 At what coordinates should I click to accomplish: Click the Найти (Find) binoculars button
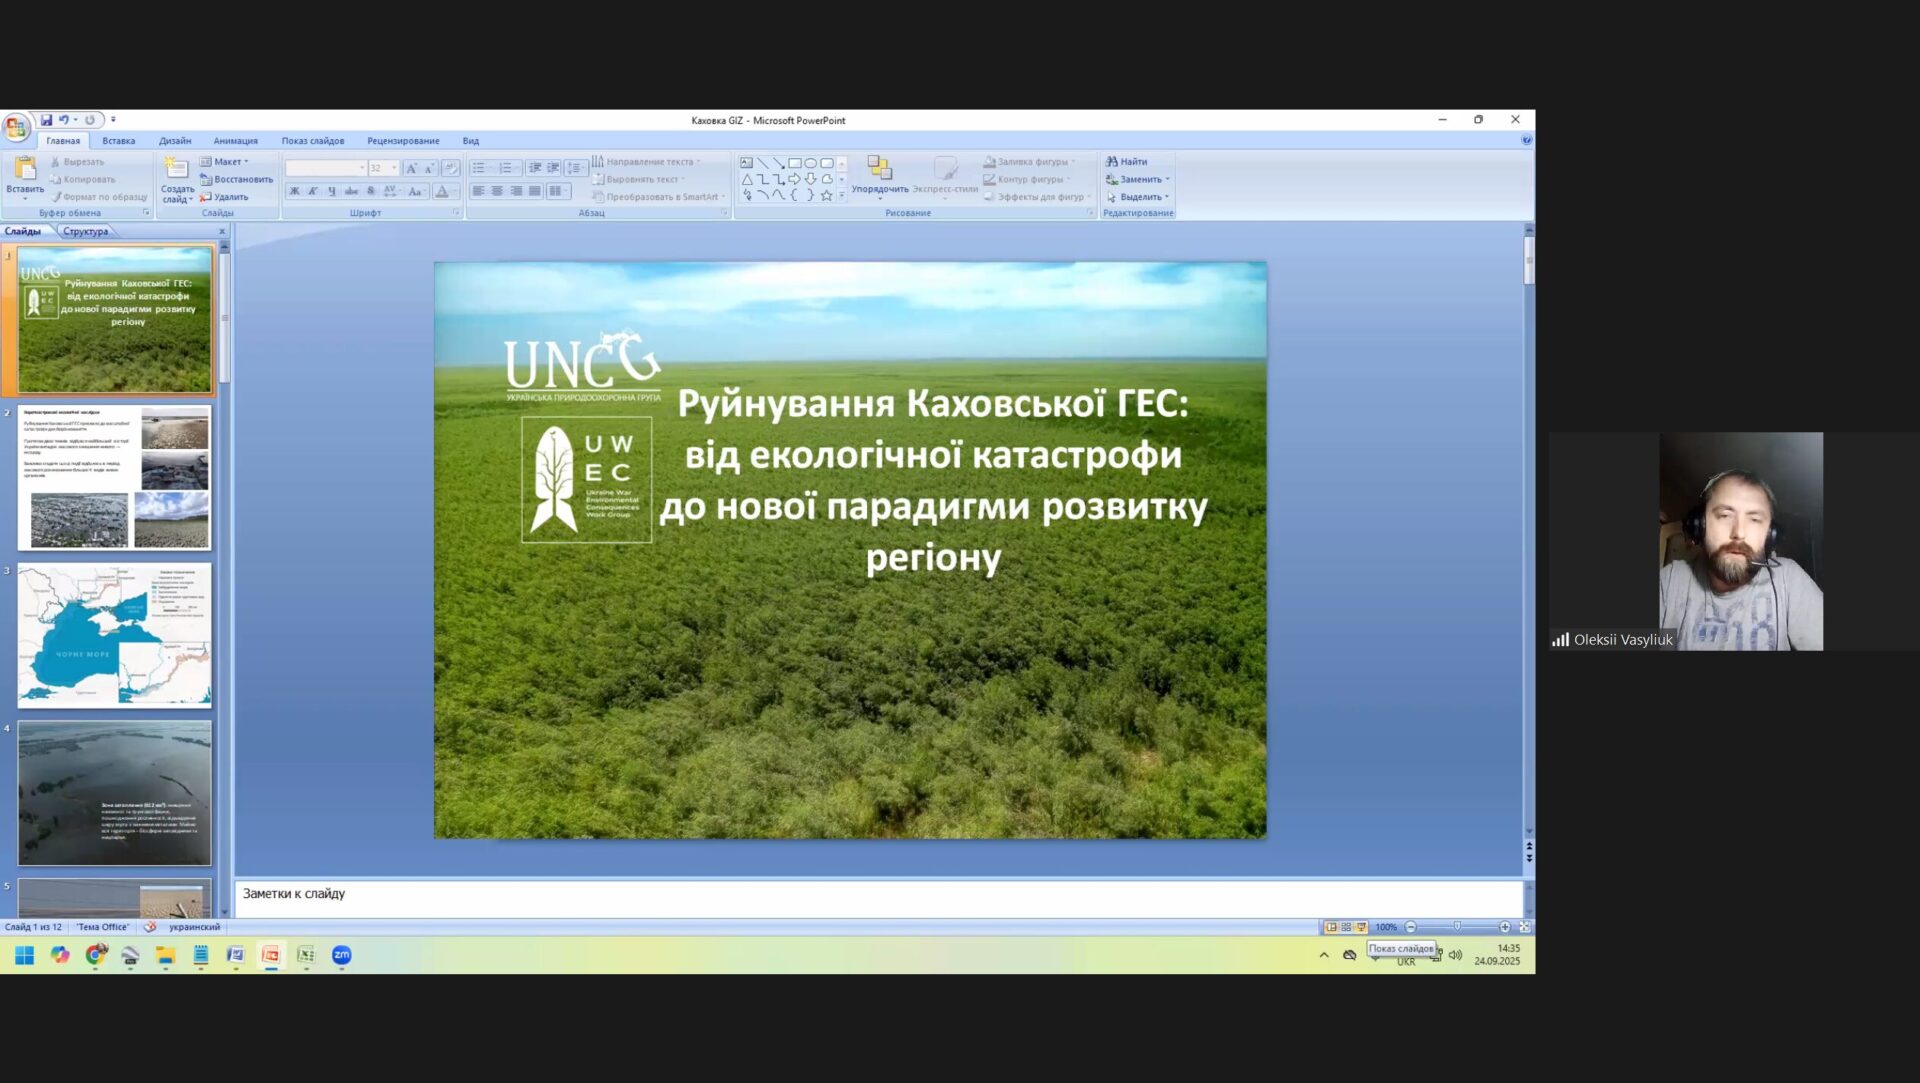(1126, 162)
